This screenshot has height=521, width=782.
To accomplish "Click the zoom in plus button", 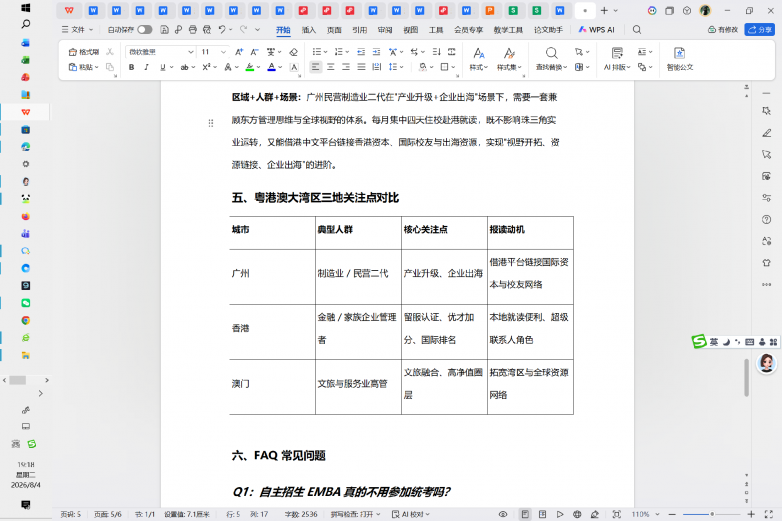I will click(x=751, y=514).
